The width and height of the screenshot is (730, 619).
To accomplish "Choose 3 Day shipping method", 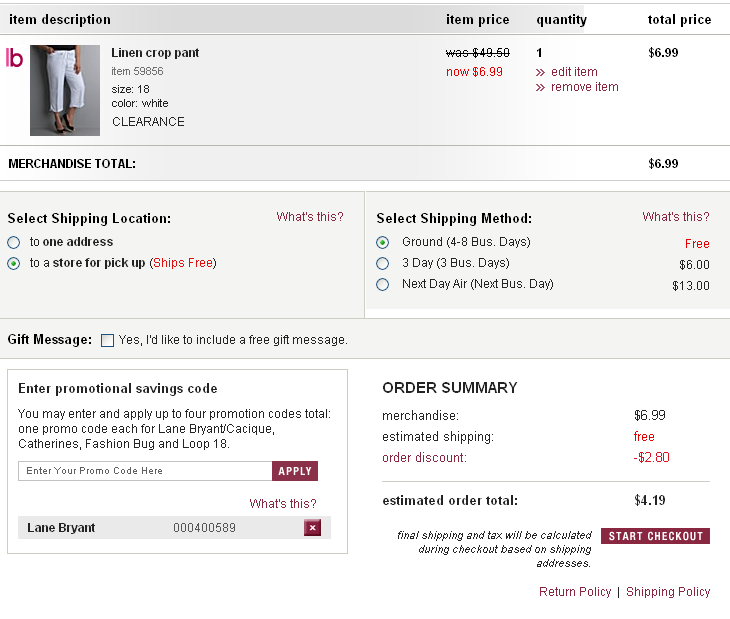I will [x=383, y=263].
